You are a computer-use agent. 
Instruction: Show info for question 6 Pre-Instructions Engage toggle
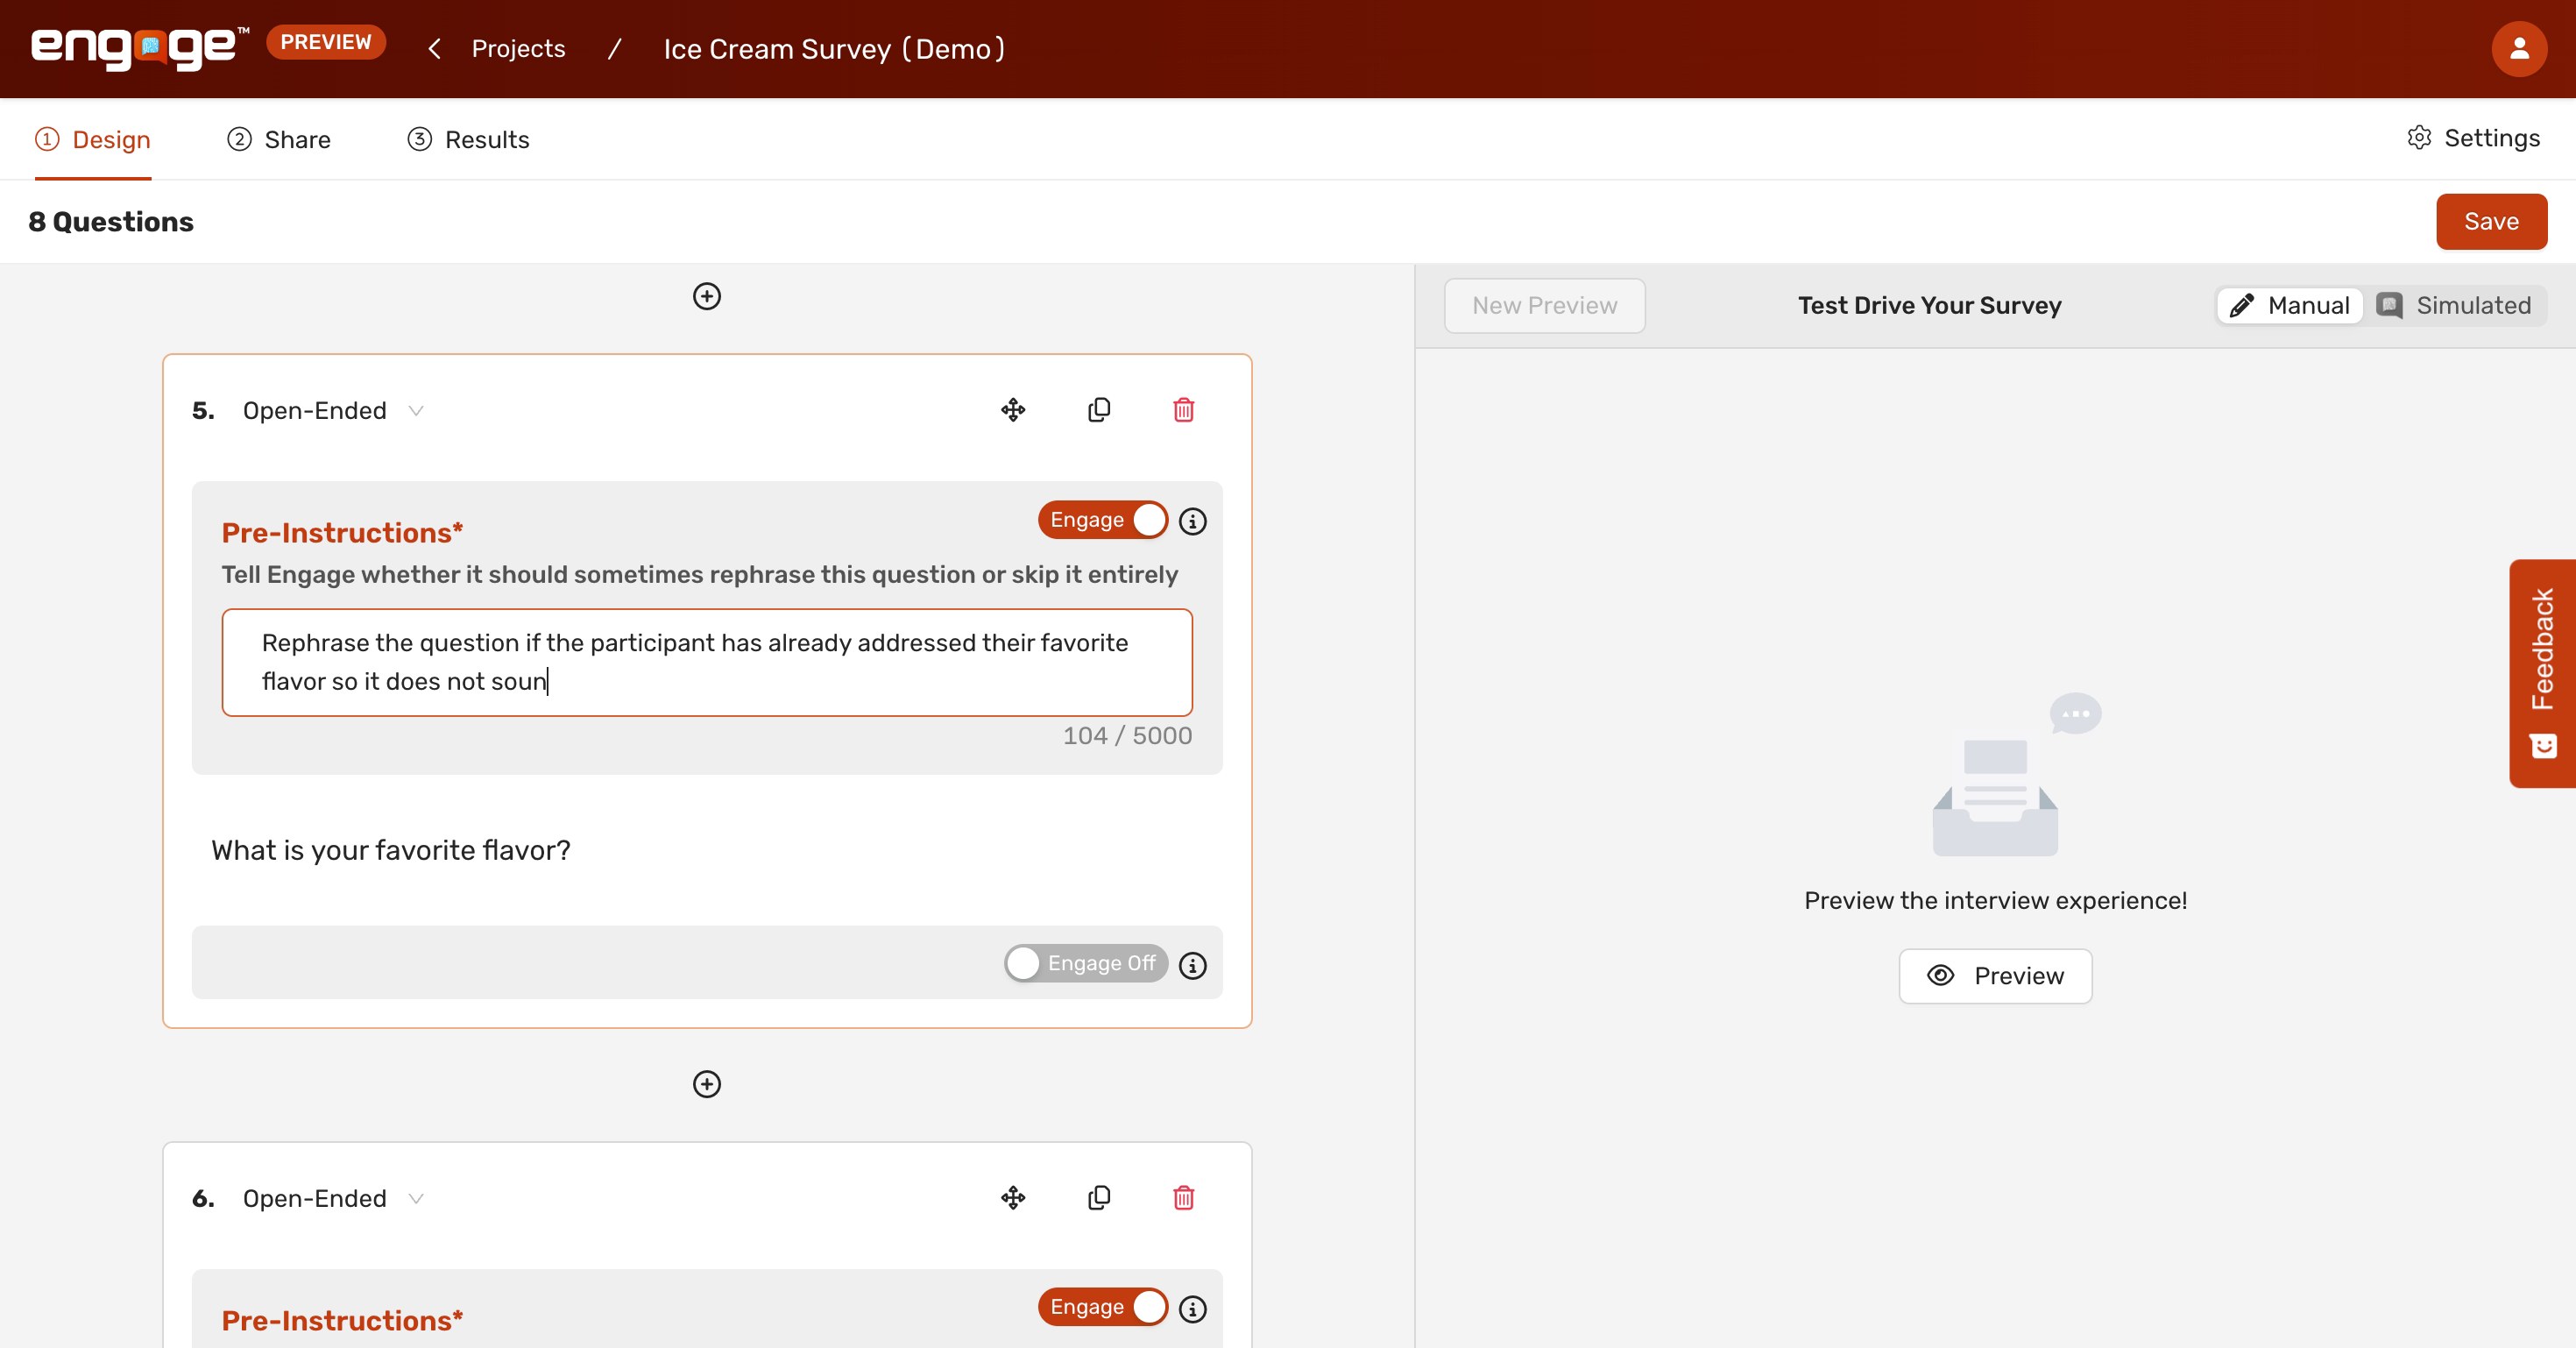[1192, 1309]
